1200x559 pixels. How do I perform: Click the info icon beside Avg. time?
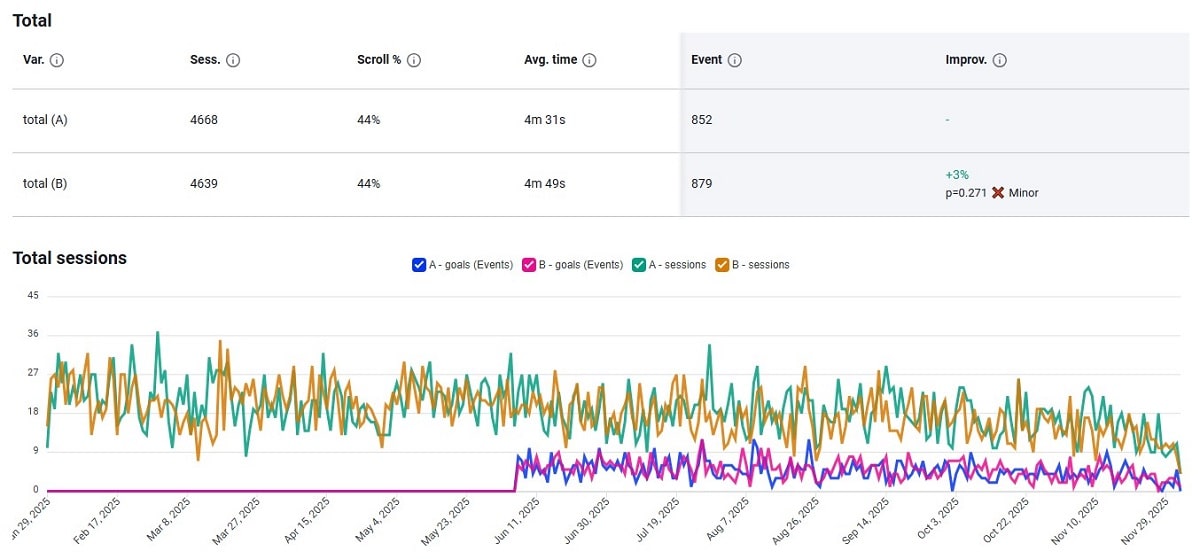(x=590, y=60)
